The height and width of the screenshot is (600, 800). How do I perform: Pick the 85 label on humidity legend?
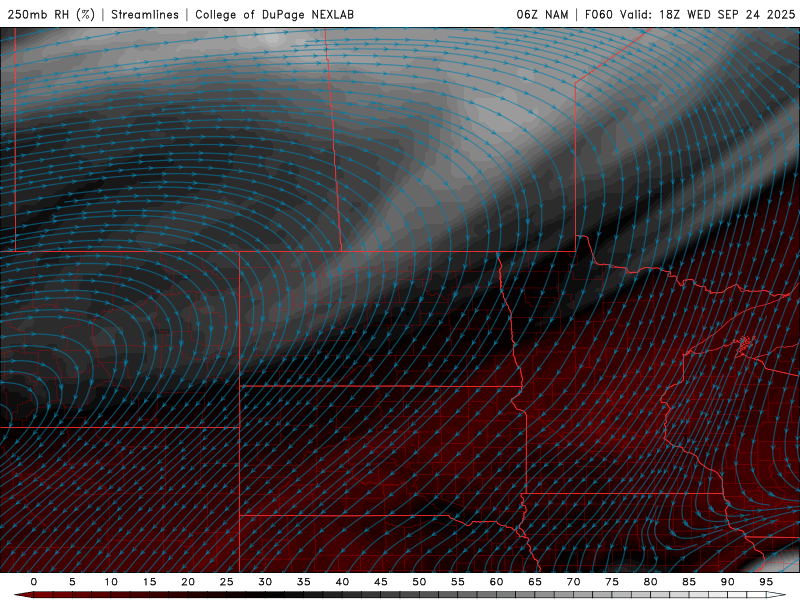point(689,582)
